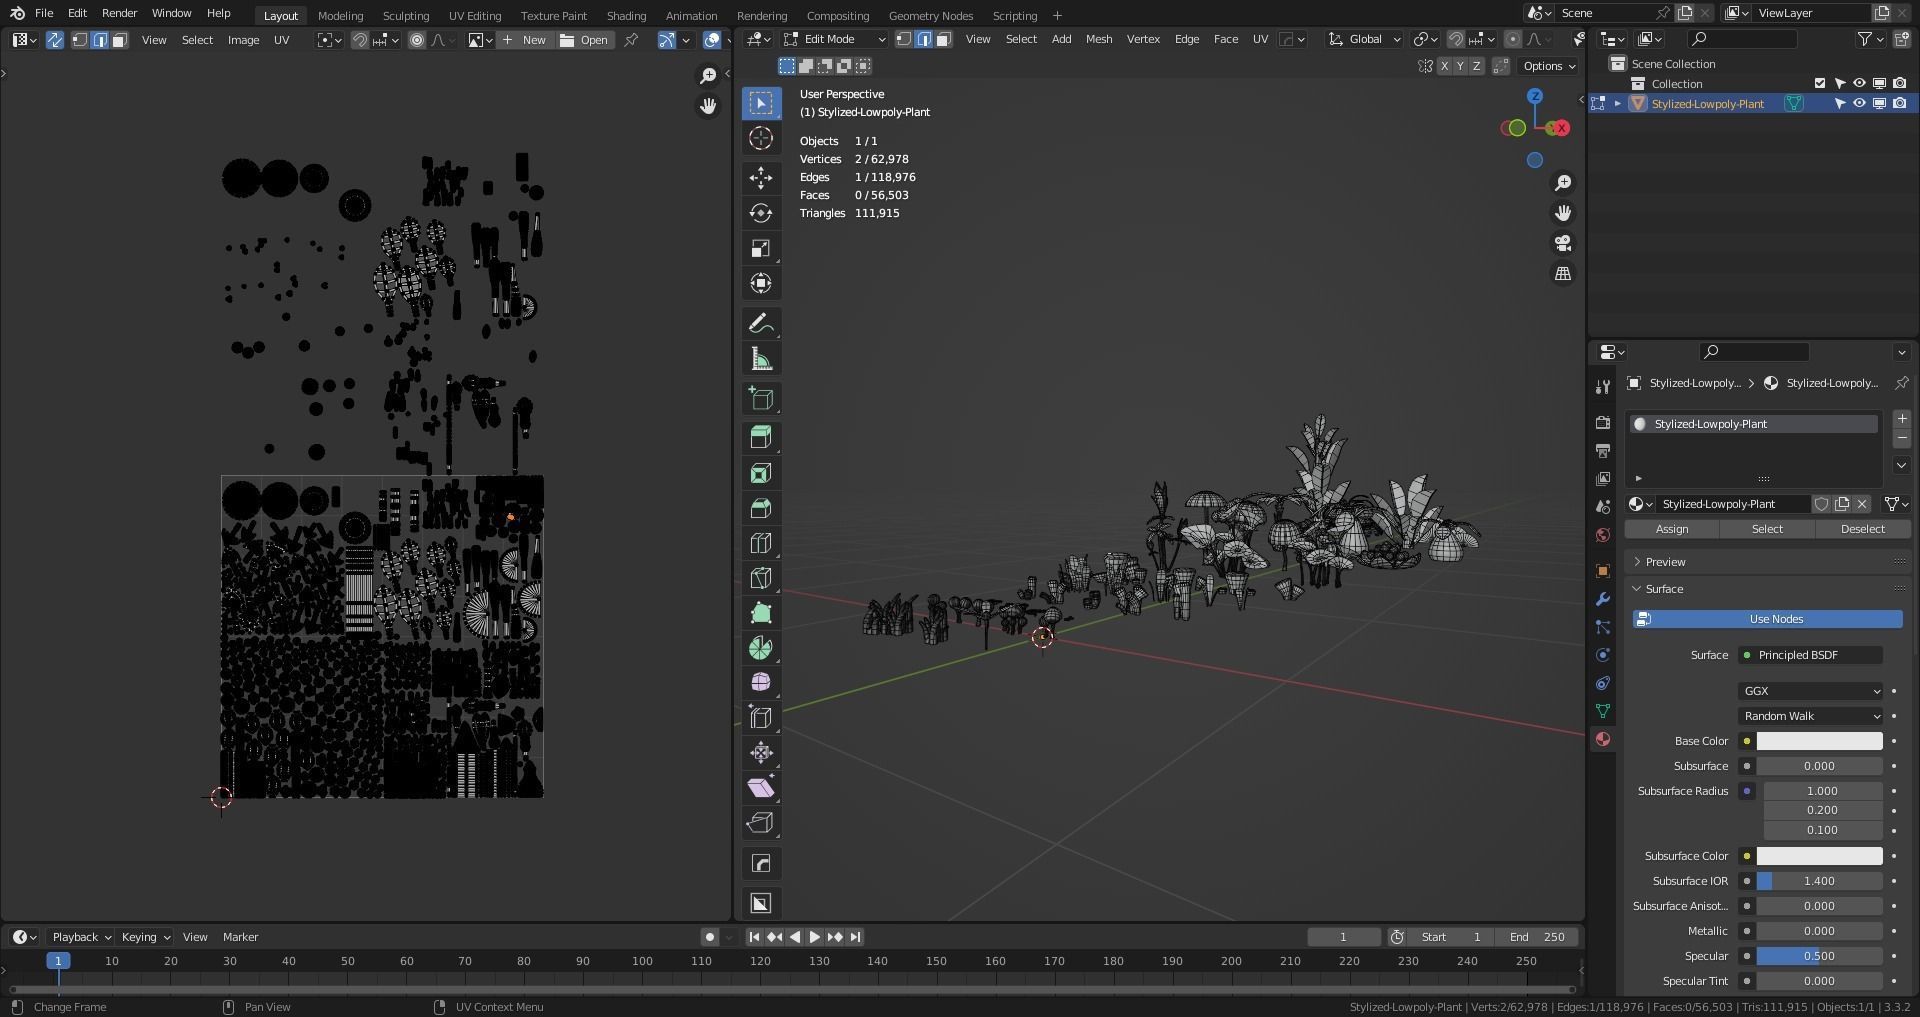
Task: Choose the Measure tool
Action: click(x=761, y=359)
